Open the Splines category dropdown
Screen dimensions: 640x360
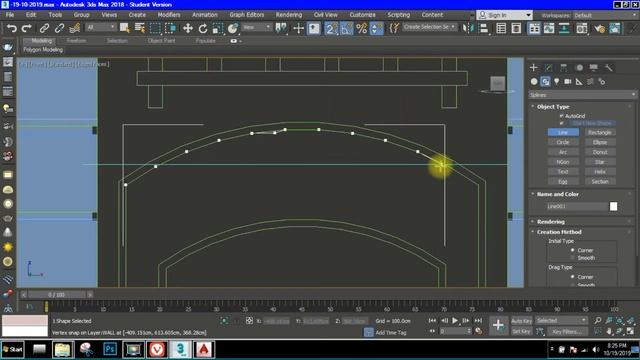click(582, 95)
